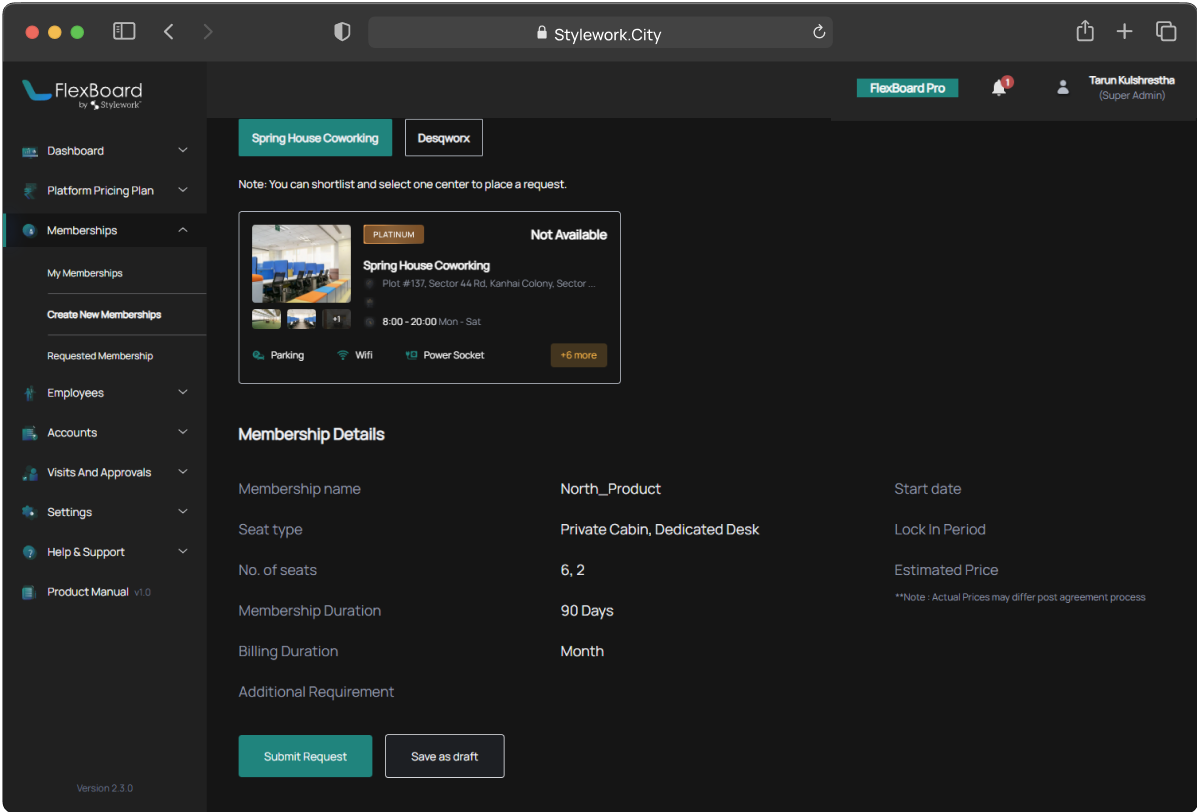Show the +6 more amenities

click(x=579, y=356)
